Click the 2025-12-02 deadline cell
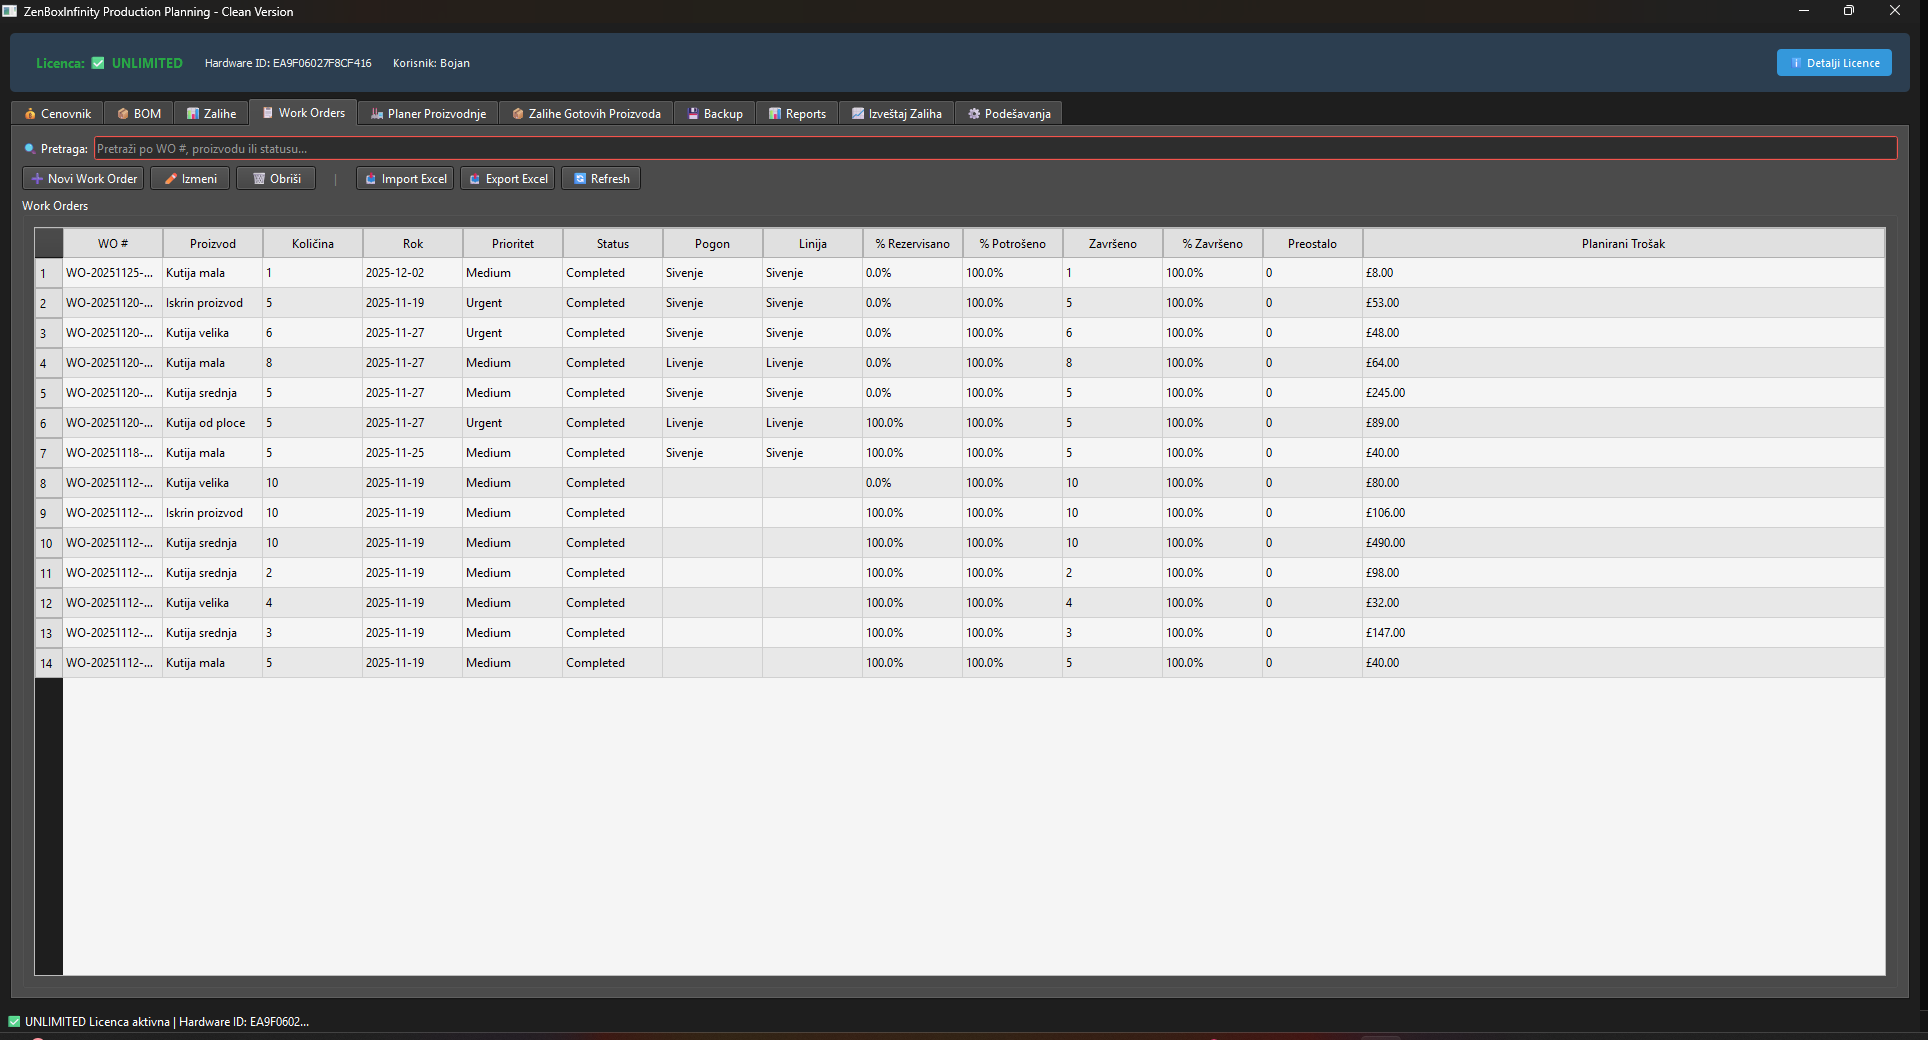The image size is (1928, 1040). 413,273
